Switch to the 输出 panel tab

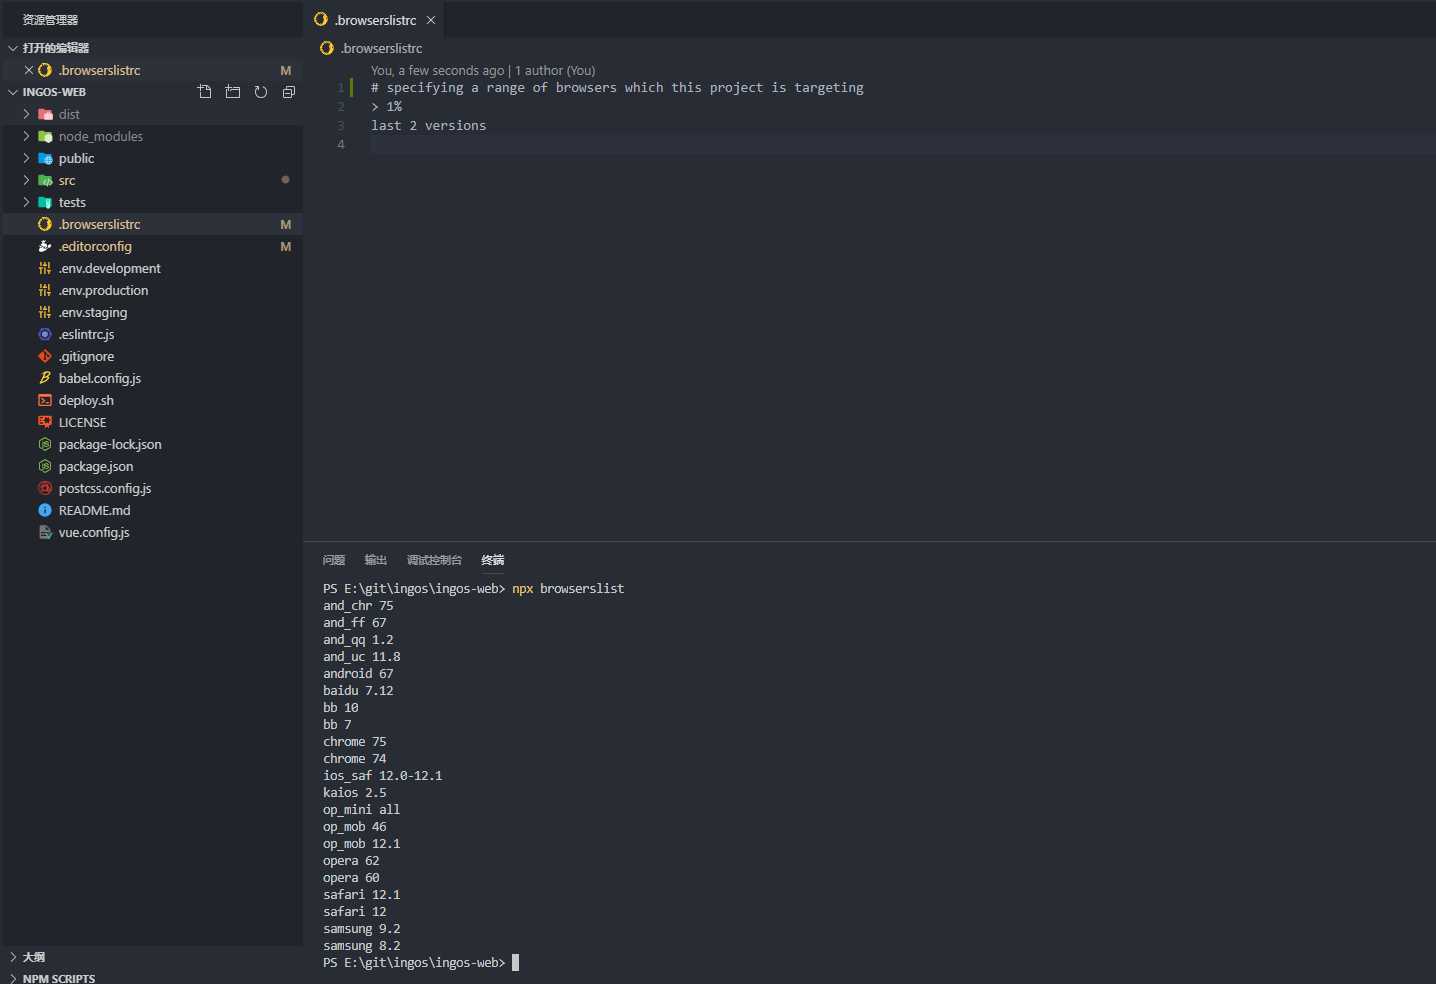pos(376,560)
